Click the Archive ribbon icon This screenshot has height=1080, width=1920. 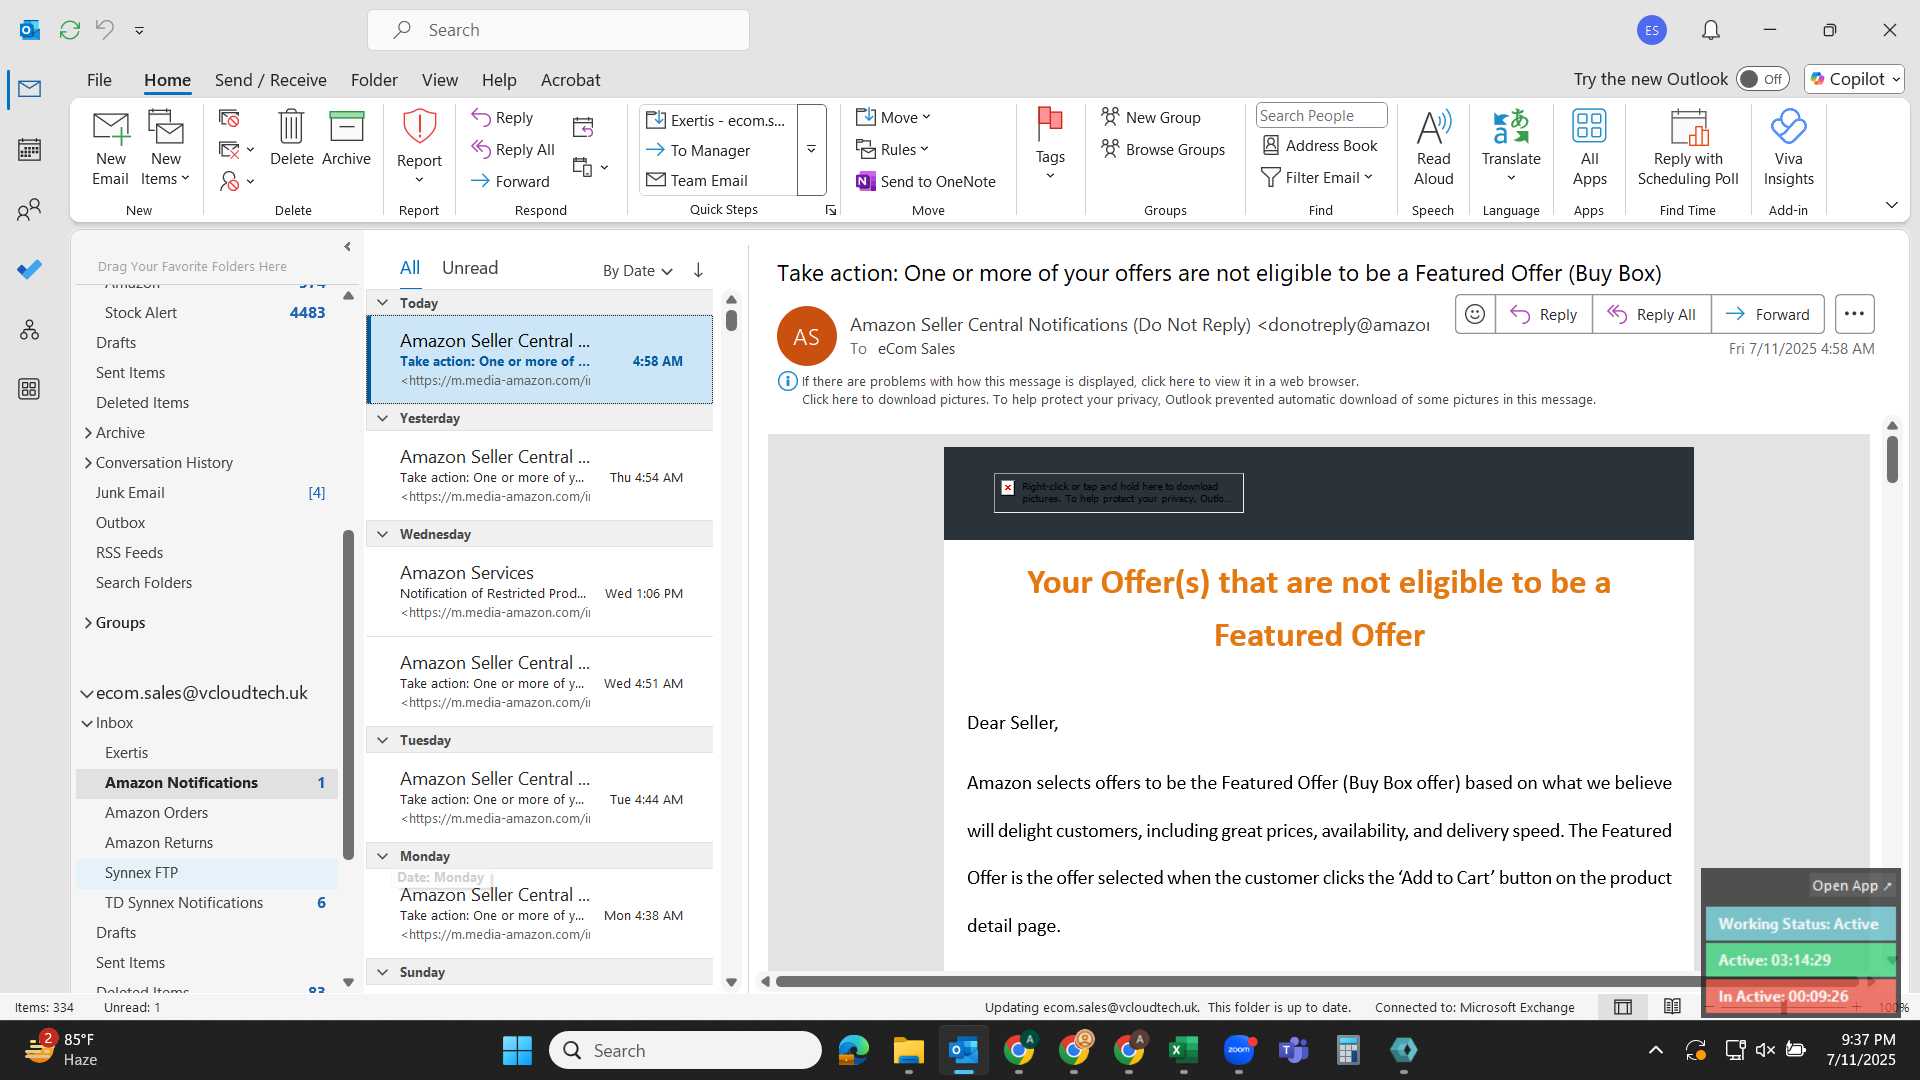pyautogui.click(x=346, y=138)
